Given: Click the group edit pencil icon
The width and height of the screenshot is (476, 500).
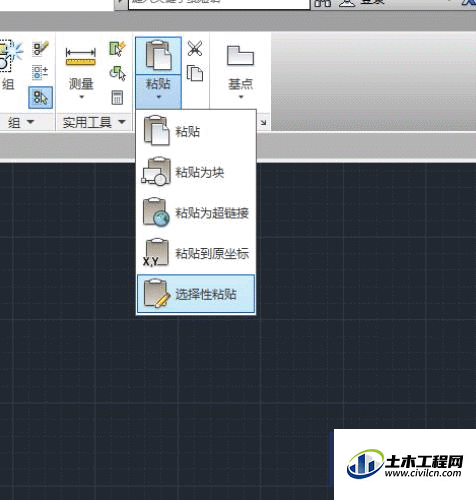Looking at the screenshot, I should point(41,49).
